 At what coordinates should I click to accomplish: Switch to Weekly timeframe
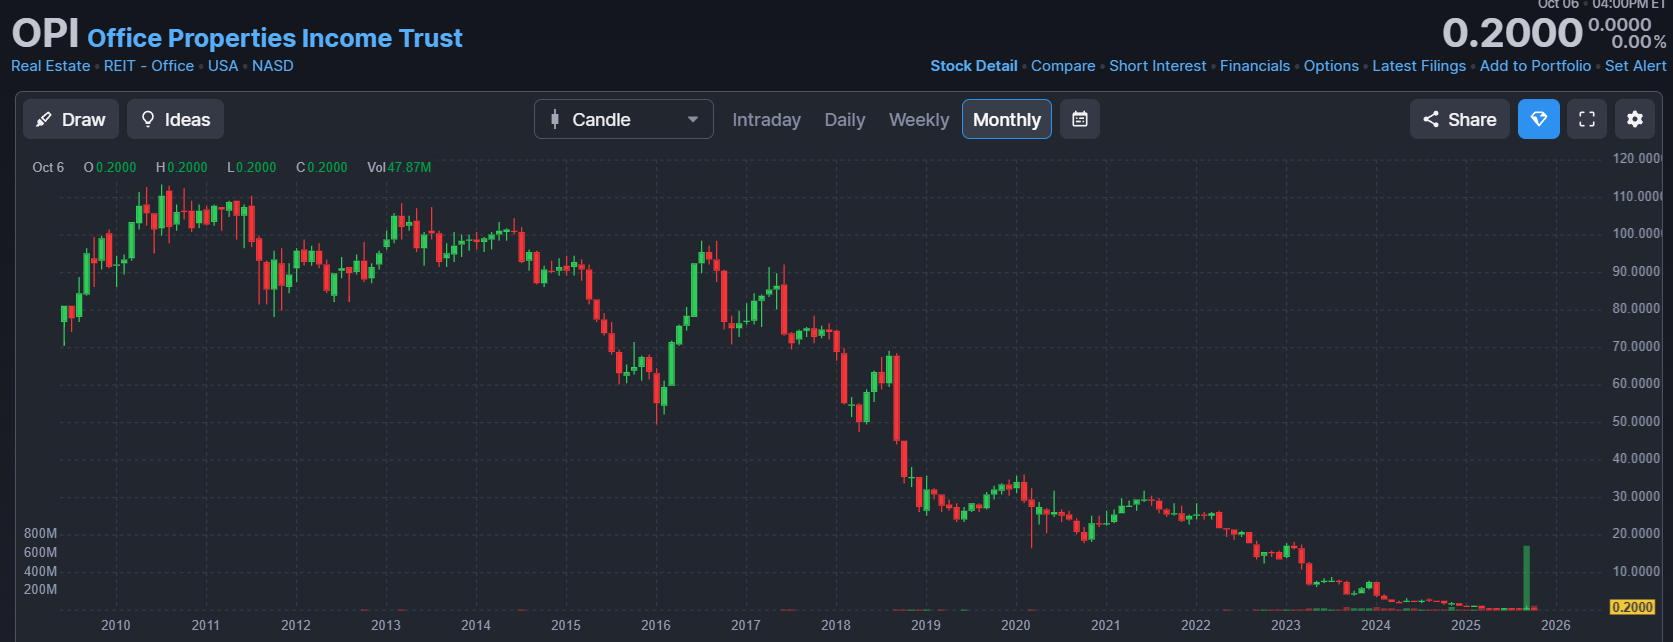[x=919, y=119]
